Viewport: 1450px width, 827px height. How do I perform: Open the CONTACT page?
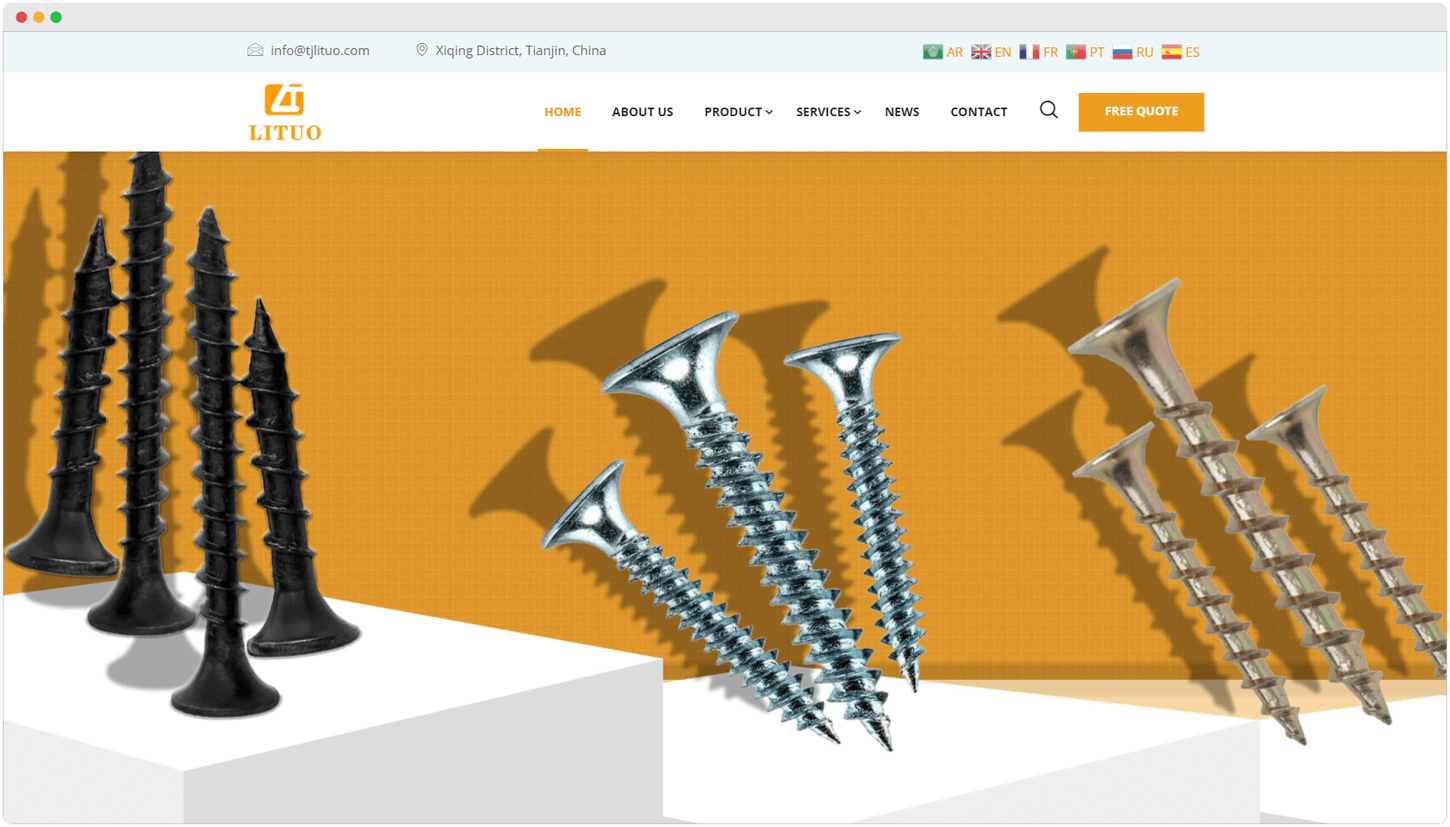(x=978, y=112)
